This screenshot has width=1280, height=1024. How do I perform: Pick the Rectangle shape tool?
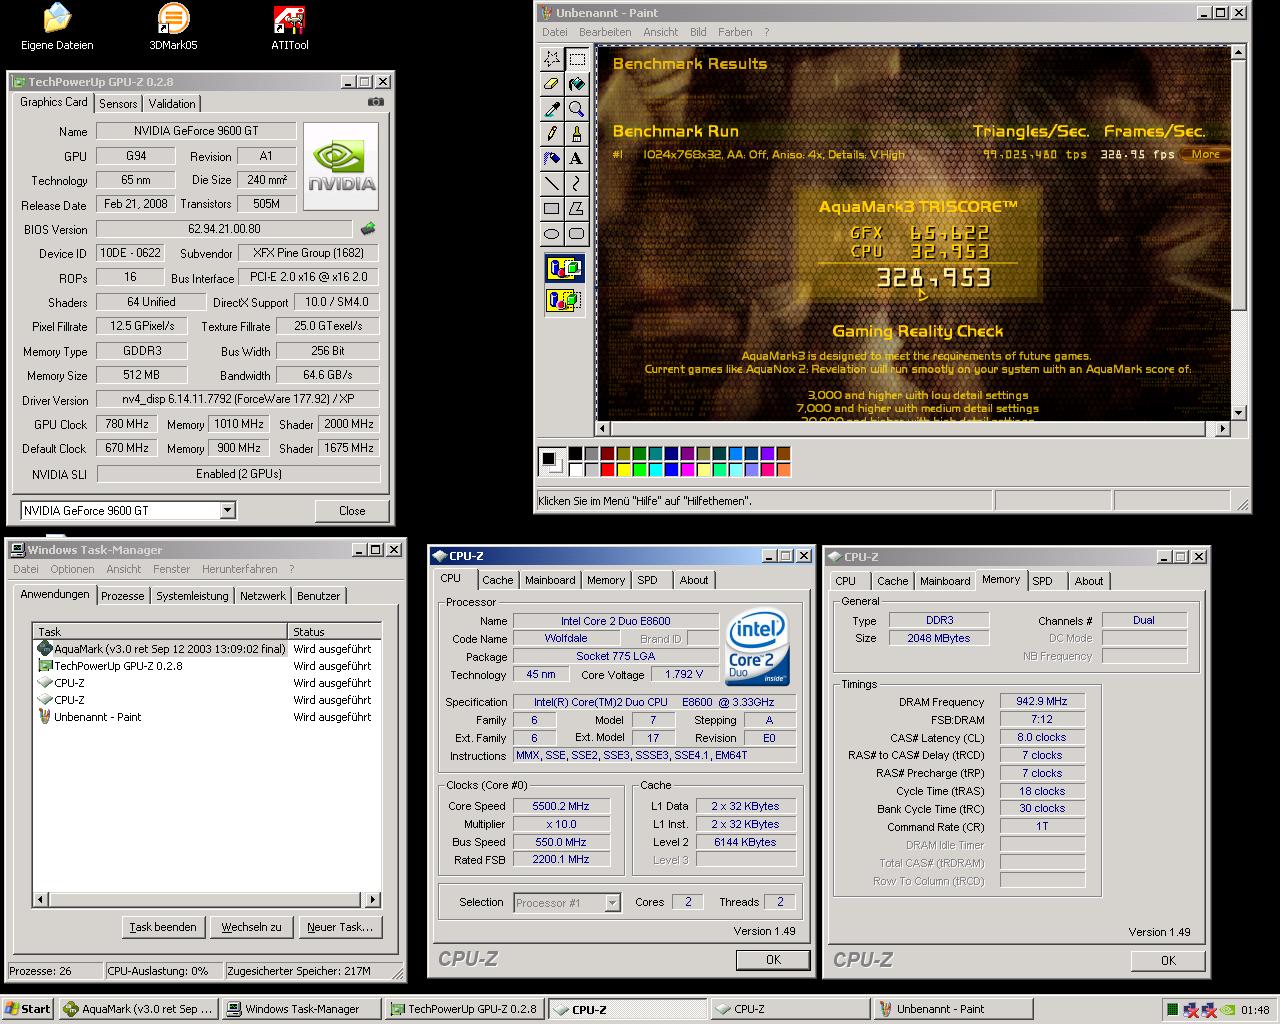tap(551, 208)
